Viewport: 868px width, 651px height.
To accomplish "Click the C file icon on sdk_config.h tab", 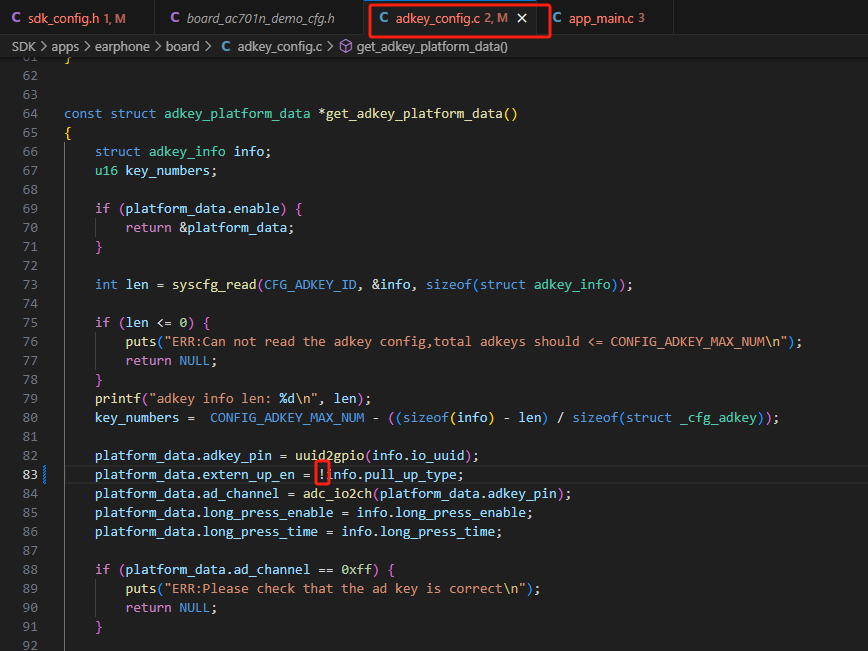I will click(16, 18).
